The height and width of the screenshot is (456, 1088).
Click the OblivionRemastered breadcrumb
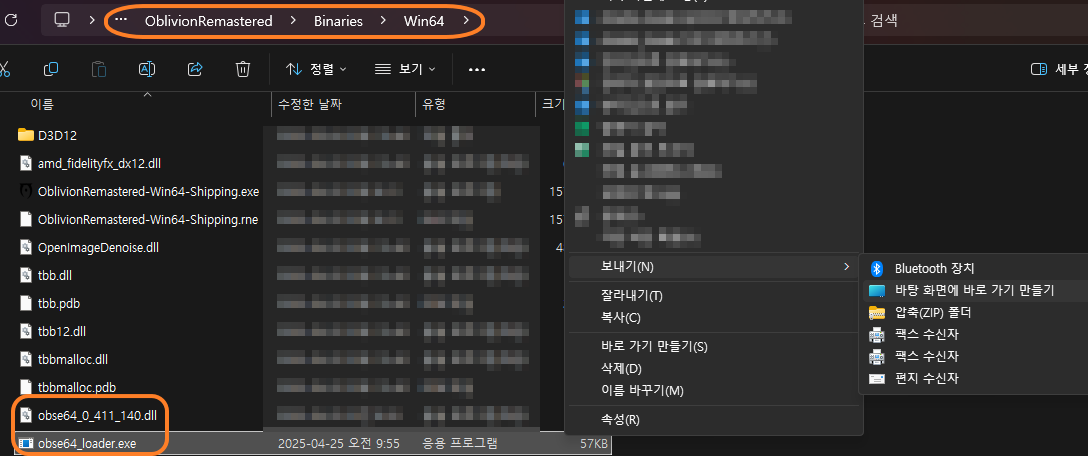coord(208,21)
